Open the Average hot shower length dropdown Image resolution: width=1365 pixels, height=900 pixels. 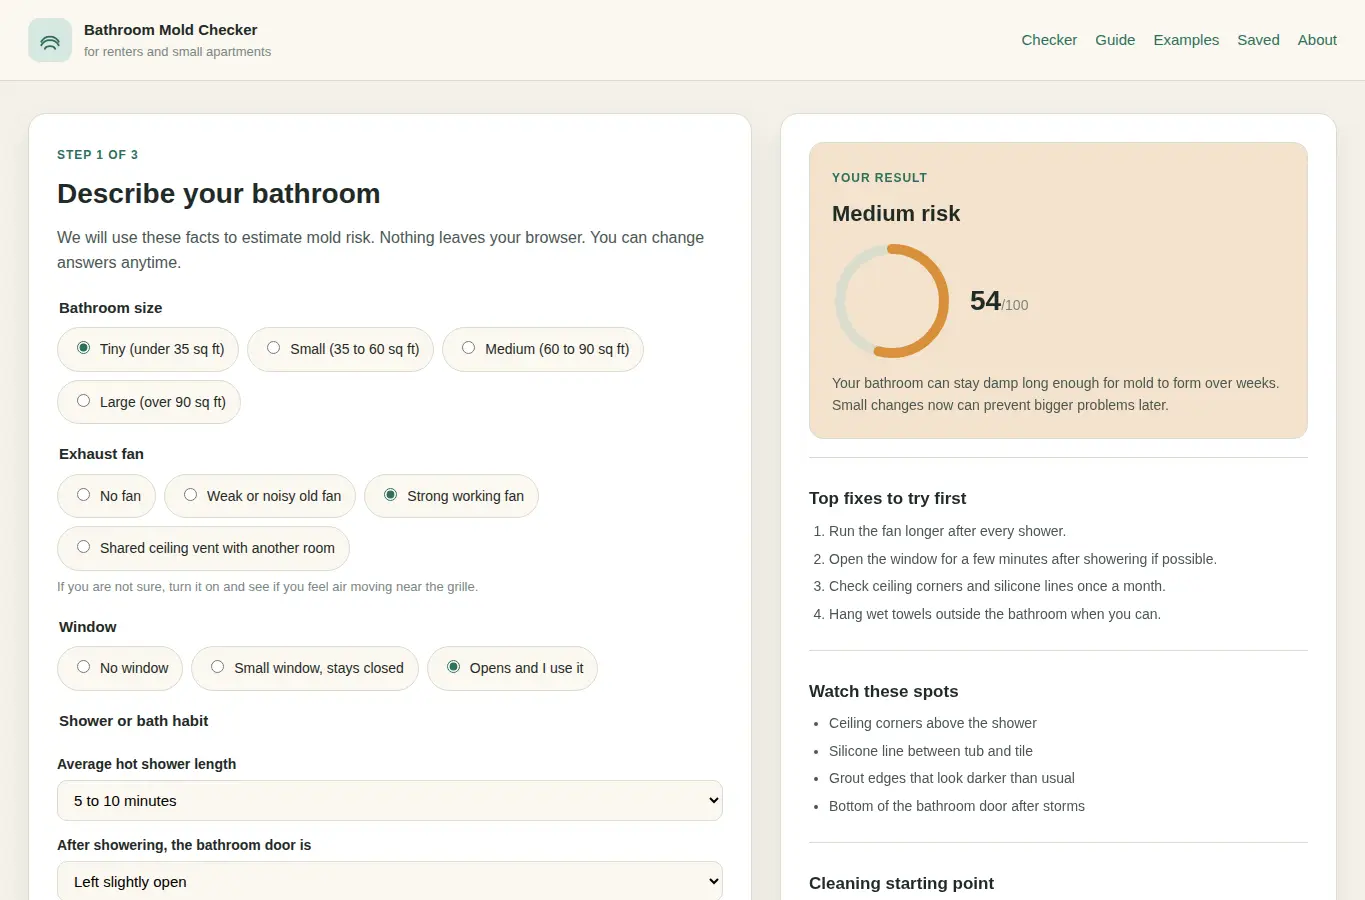tap(390, 801)
